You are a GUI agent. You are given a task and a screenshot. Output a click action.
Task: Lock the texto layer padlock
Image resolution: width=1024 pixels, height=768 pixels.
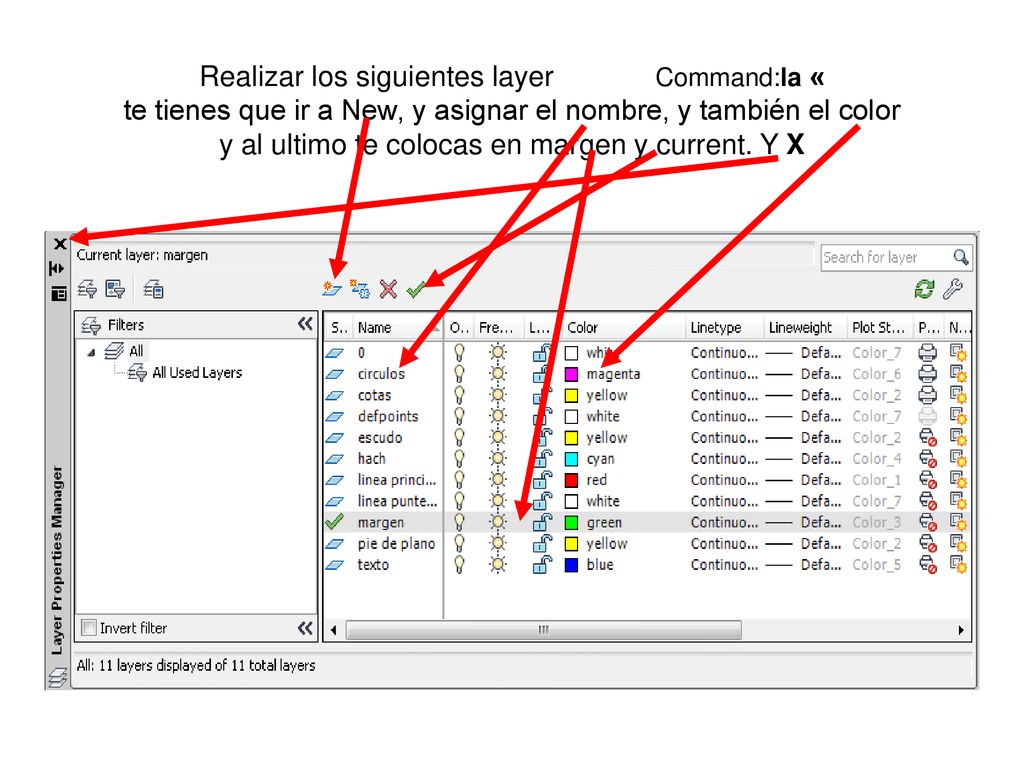coord(542,565)
